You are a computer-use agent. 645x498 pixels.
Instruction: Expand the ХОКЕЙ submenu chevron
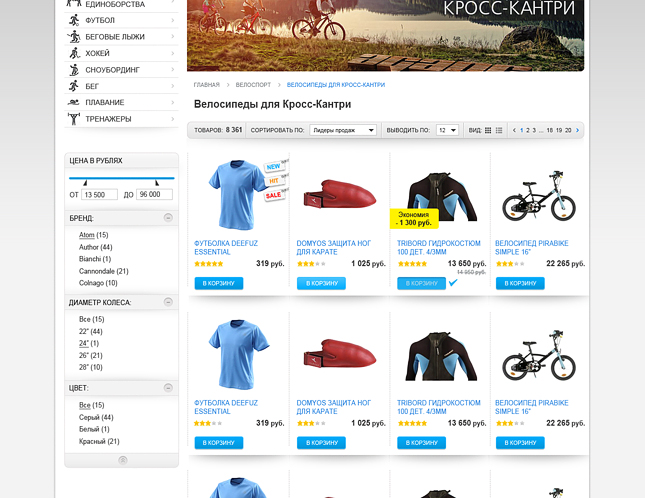[x=173, y=53]
